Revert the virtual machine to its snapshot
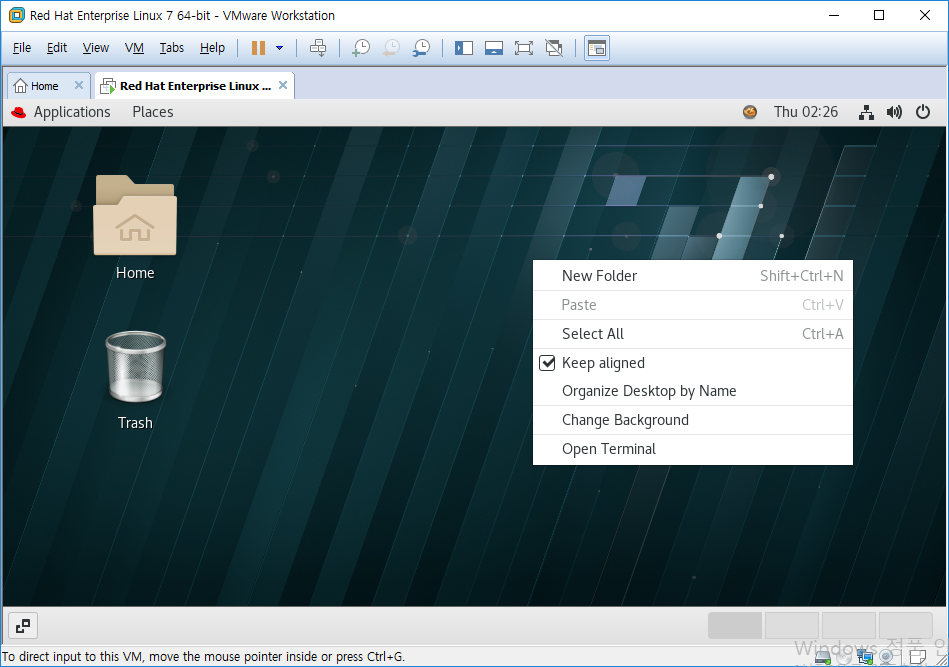 point(391,48)
